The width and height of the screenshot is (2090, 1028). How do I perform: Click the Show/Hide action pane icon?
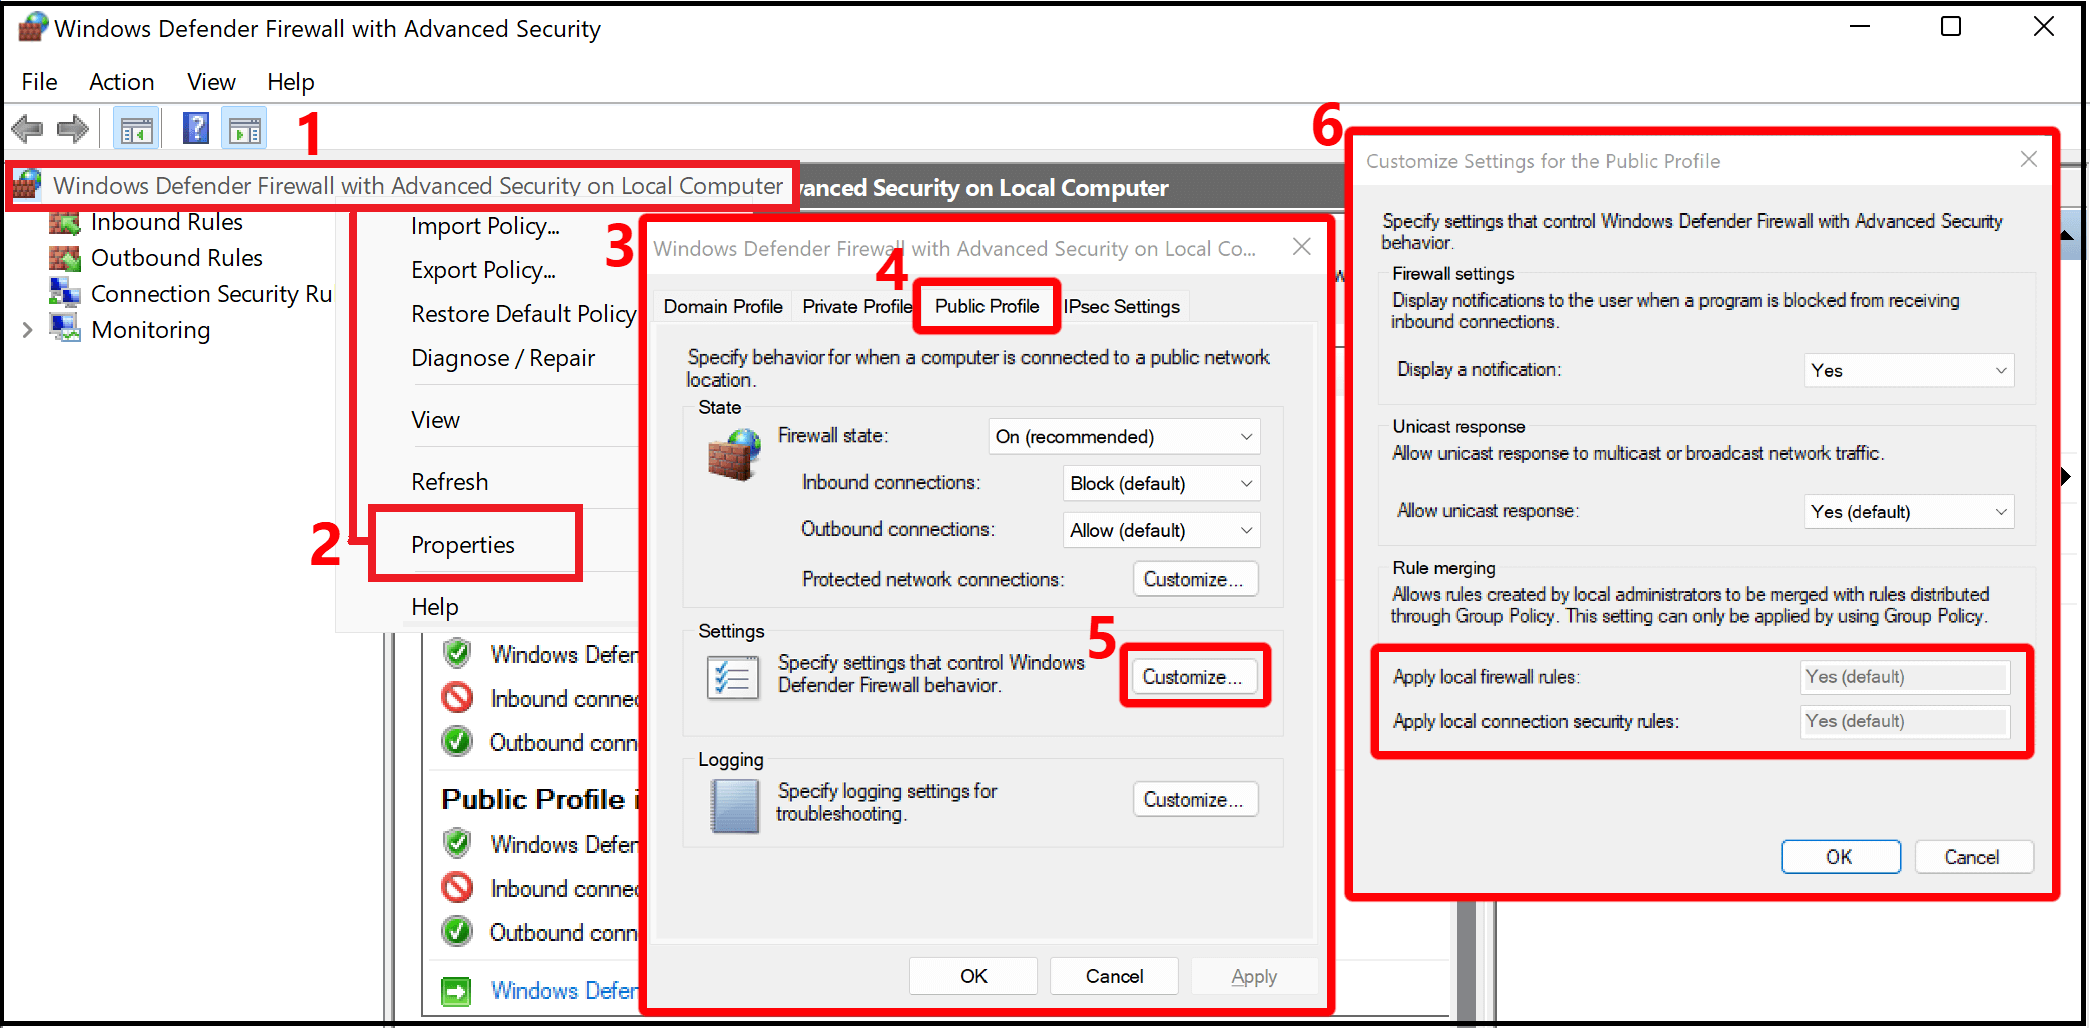(x=244, y=128)
